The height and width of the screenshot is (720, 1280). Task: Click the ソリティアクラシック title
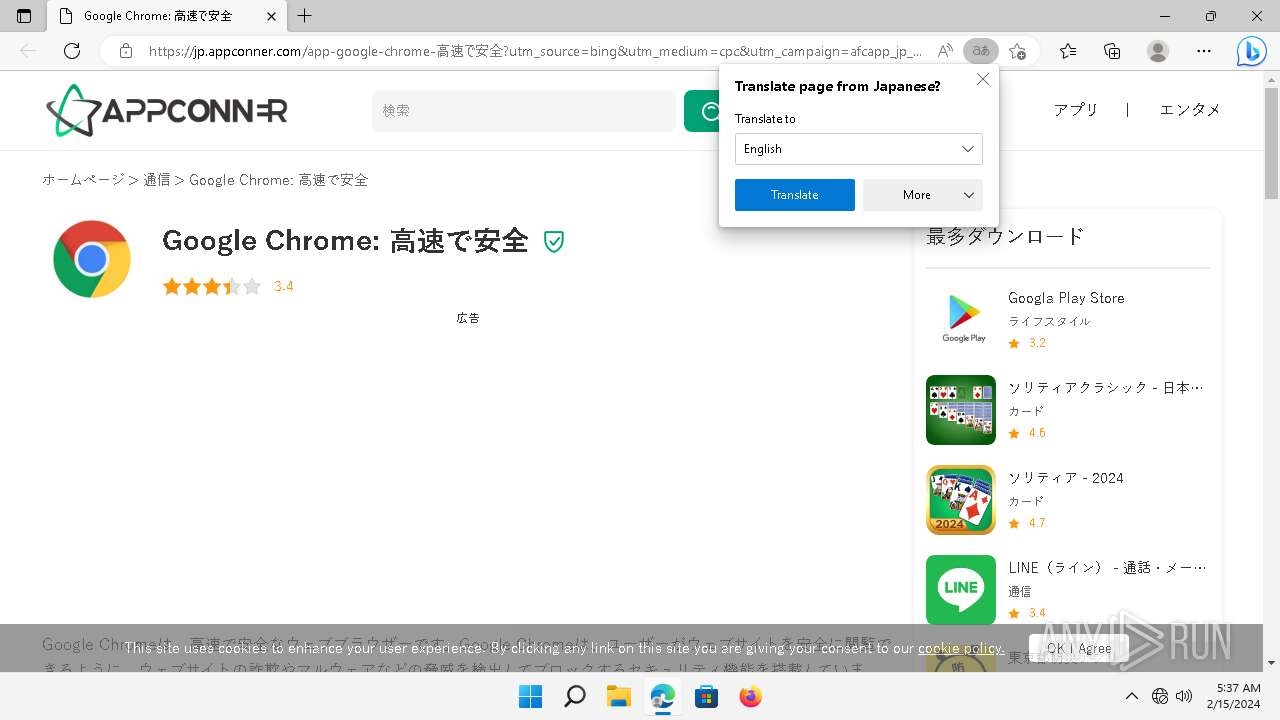click(1106, 388)
